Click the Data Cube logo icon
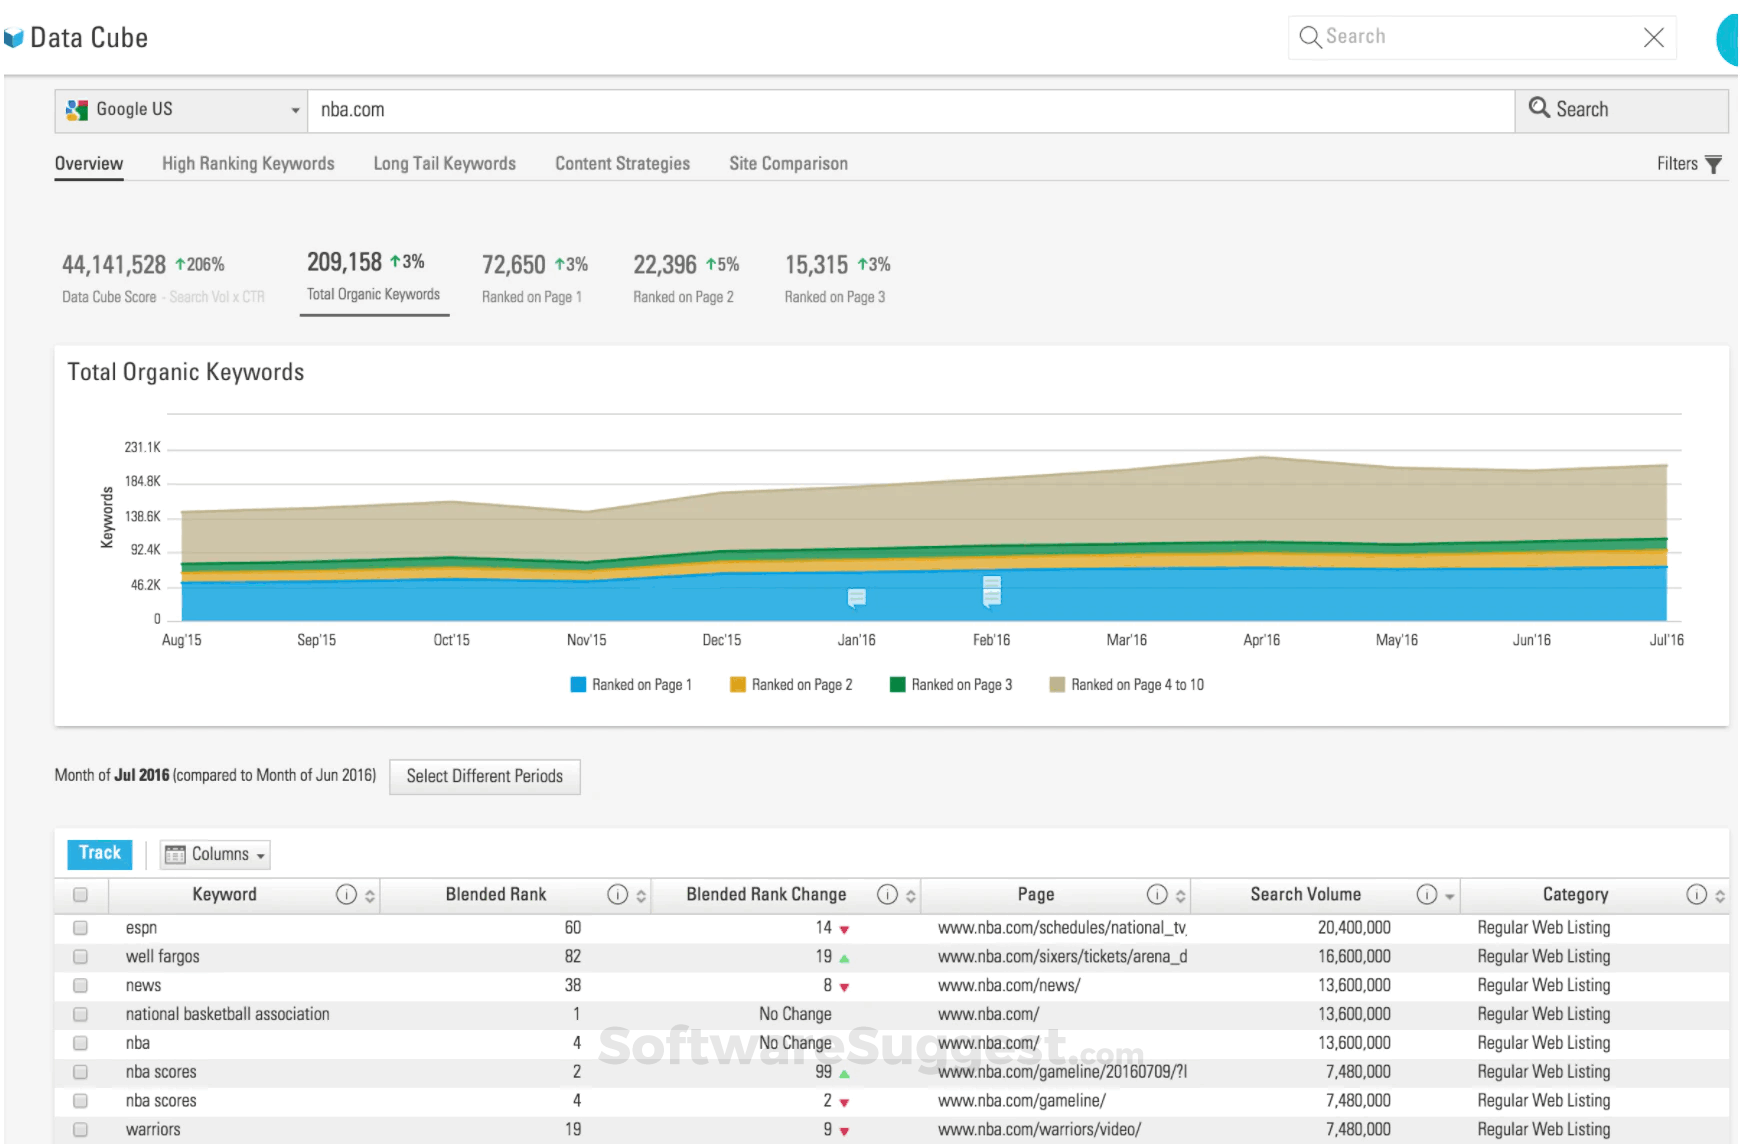This screenshot has width=1742, height=1144. (x=14, y=36)
